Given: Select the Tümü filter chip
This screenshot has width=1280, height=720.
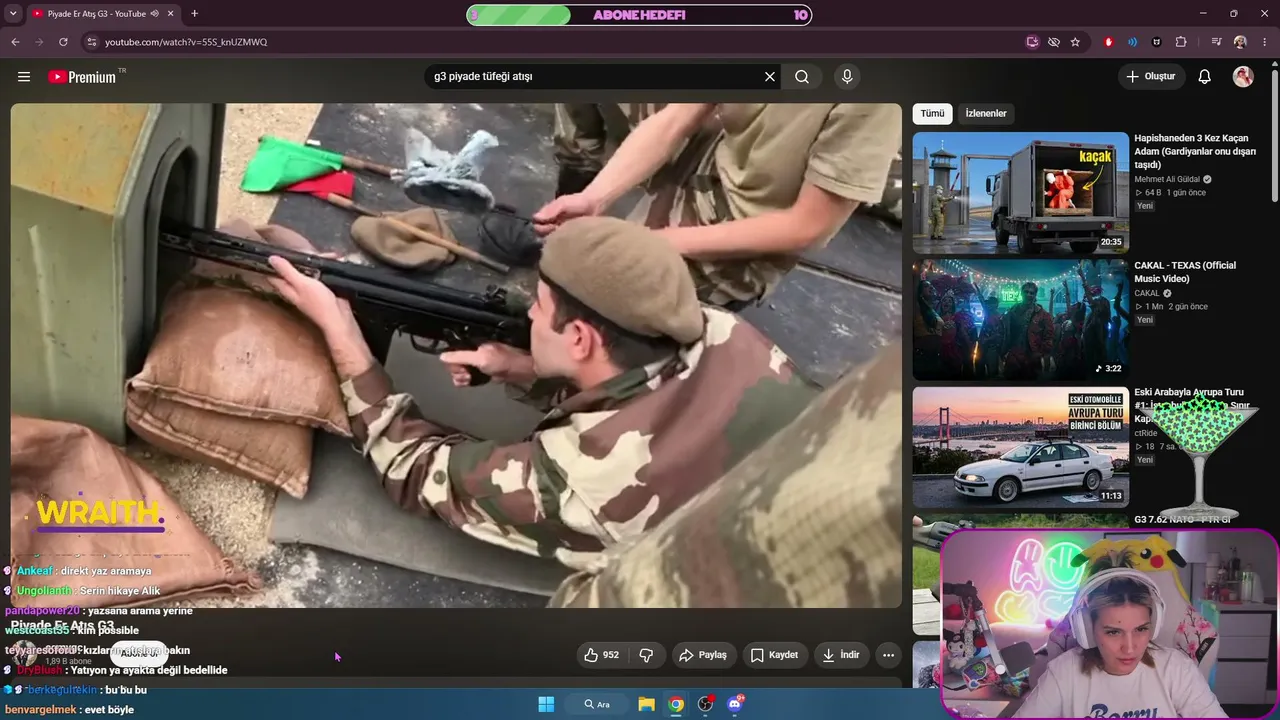Looking at the screenshot, I should 932,114.
